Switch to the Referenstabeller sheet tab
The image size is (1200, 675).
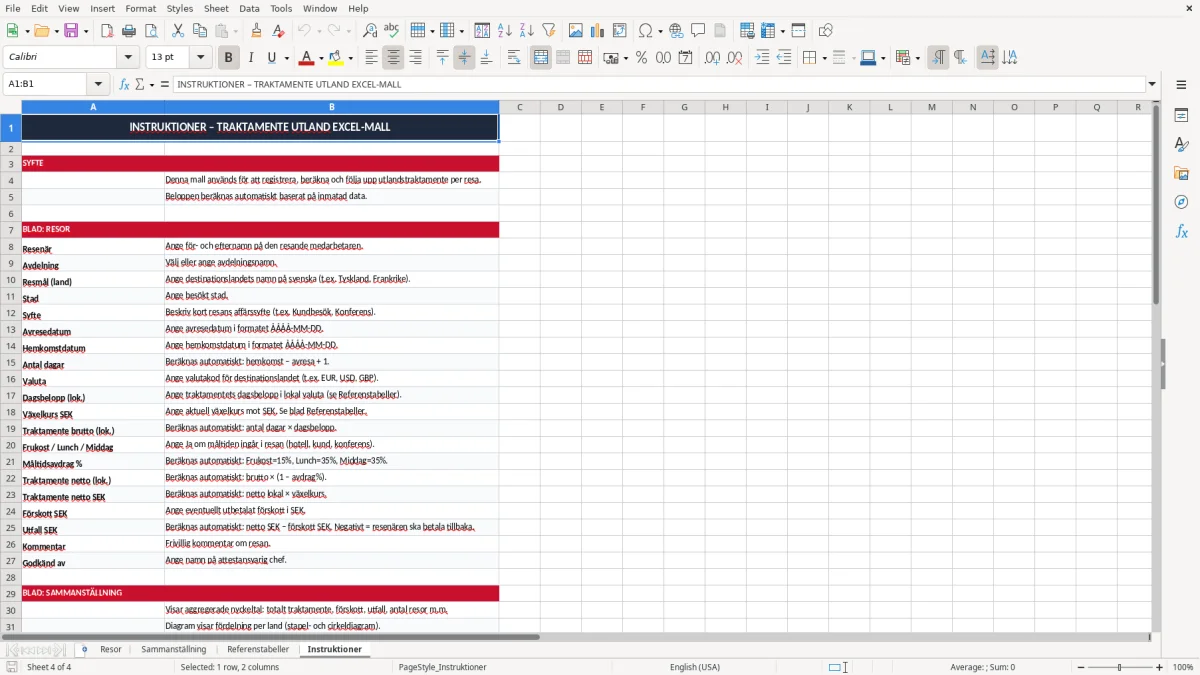point(258,649)
